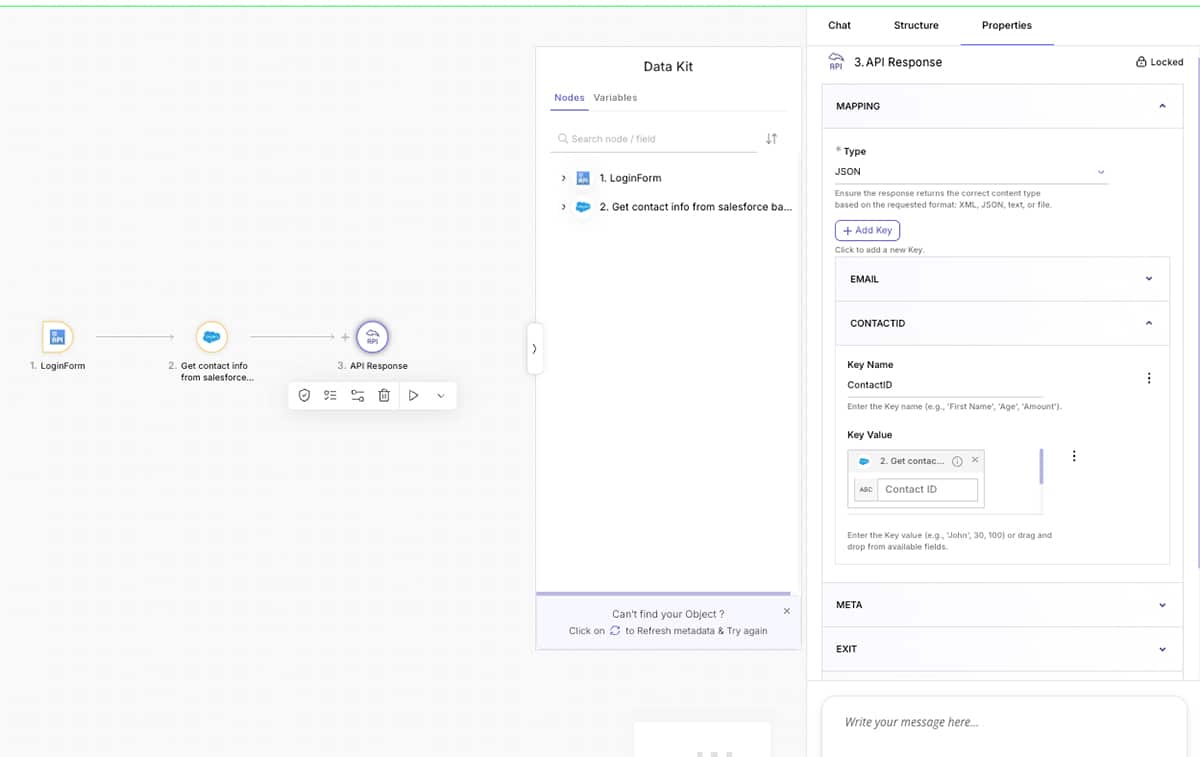Image resolution: width=1200 pixels, height=757 pixels.
Task: Click the Salesforce icon in Data Kit list
Action: [583, 207]
